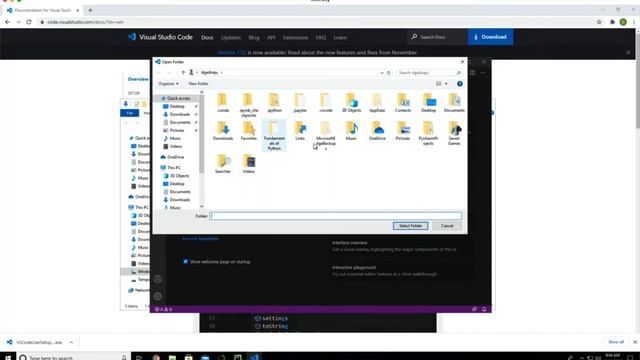Select the .ipynb_checkpoints folder
Screen dimensions: 640x360
pyautogui.click(x=249, y=105)
